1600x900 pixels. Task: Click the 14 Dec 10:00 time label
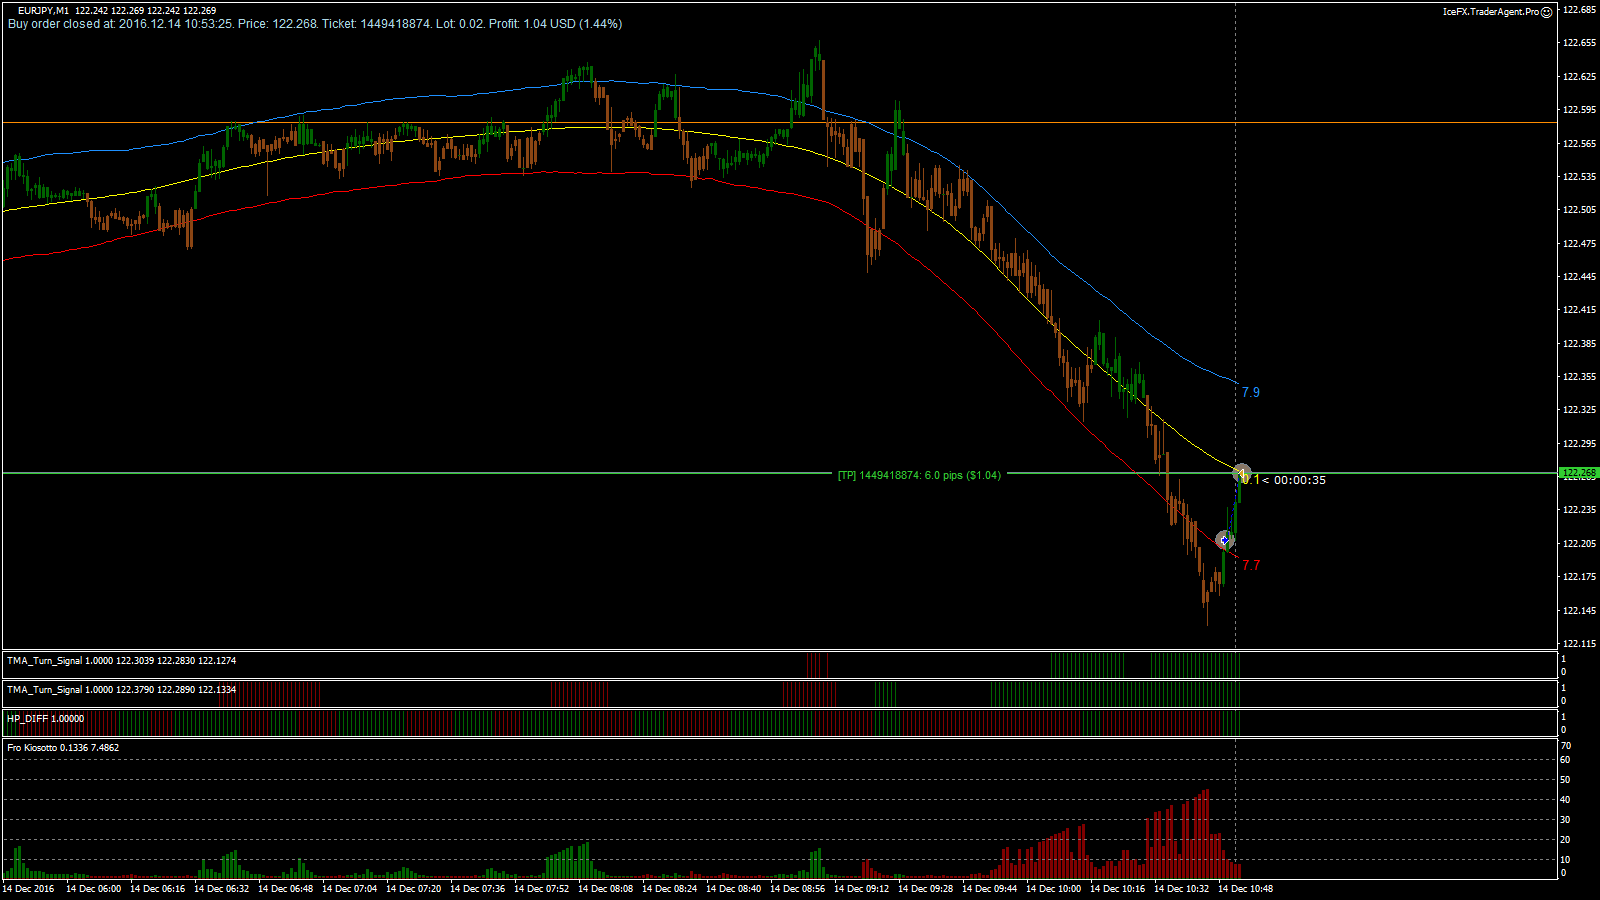1054,888
